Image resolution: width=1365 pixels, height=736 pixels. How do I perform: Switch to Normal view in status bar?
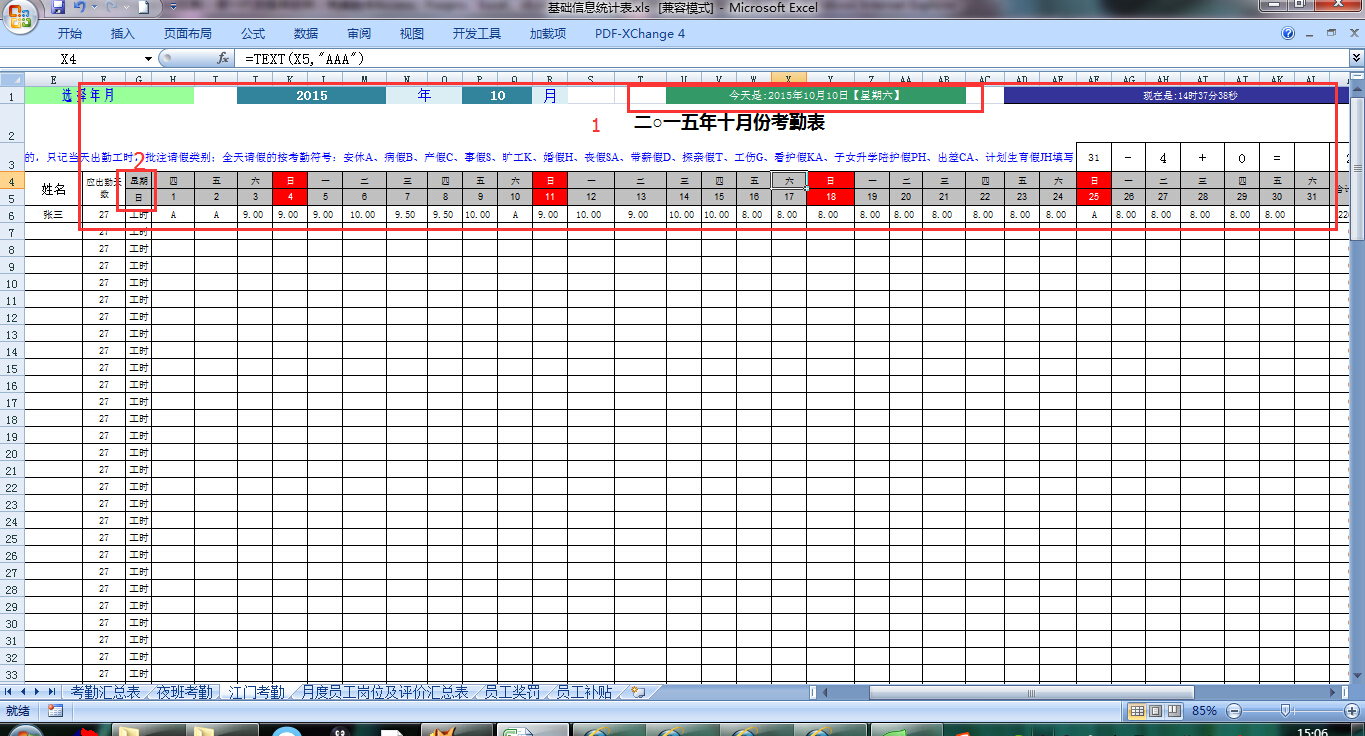click(x=1136, y=711)
